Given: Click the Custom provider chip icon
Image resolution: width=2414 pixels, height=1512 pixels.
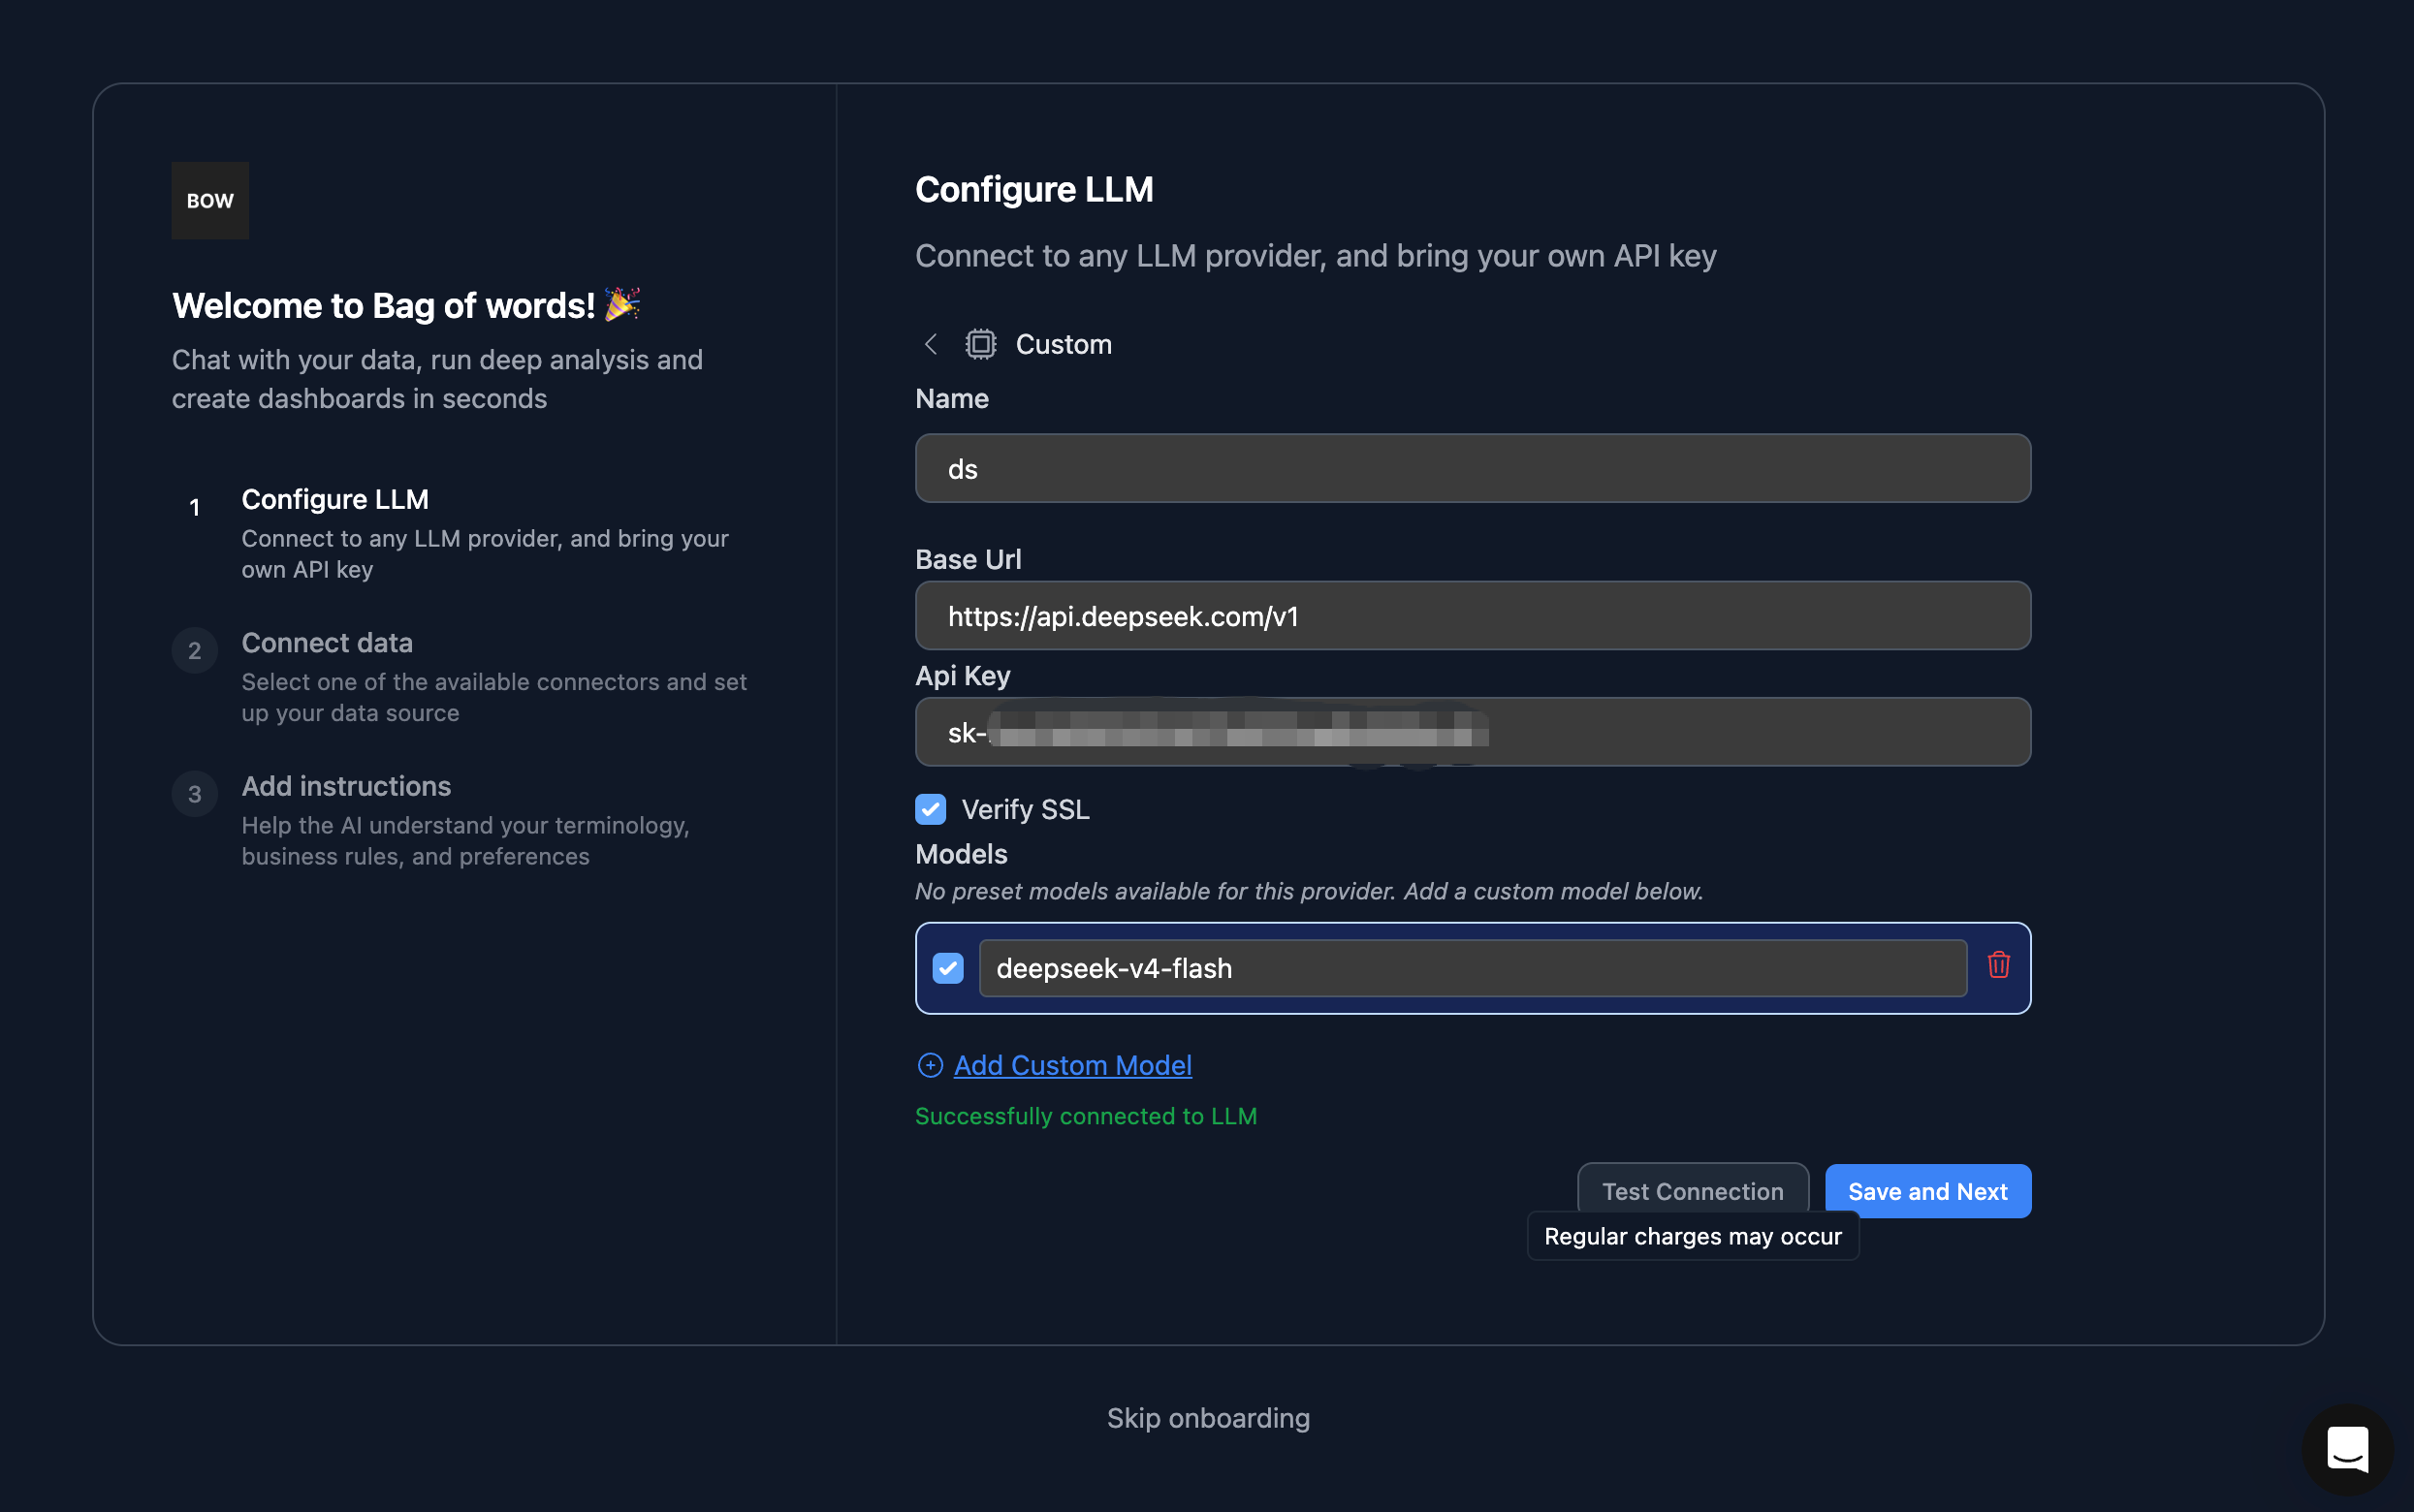Looking at the screenshot, I should pos(980,344).
